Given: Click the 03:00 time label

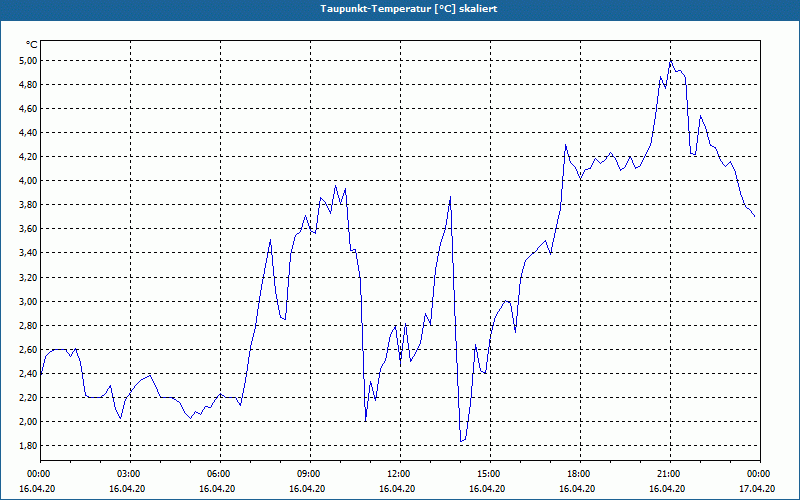Looking at the screenshot, I should tap(131, 474).
